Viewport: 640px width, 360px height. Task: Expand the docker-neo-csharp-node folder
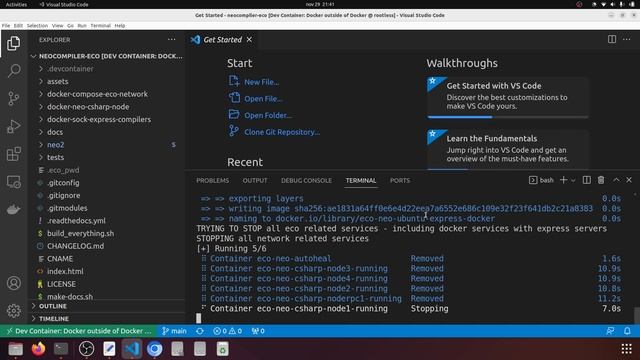107,107
